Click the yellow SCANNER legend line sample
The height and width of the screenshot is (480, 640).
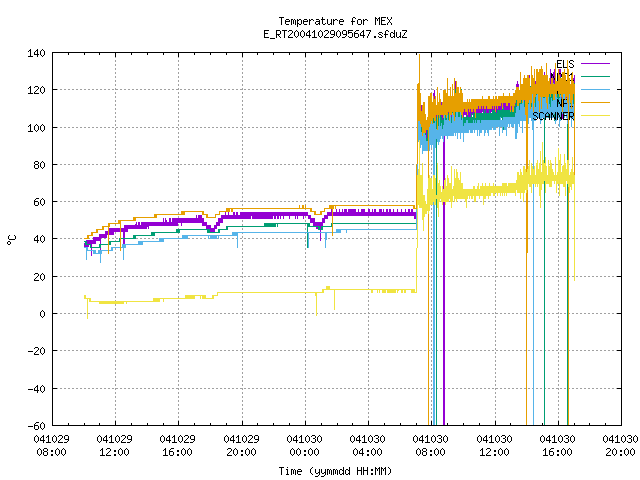point(595,116)
